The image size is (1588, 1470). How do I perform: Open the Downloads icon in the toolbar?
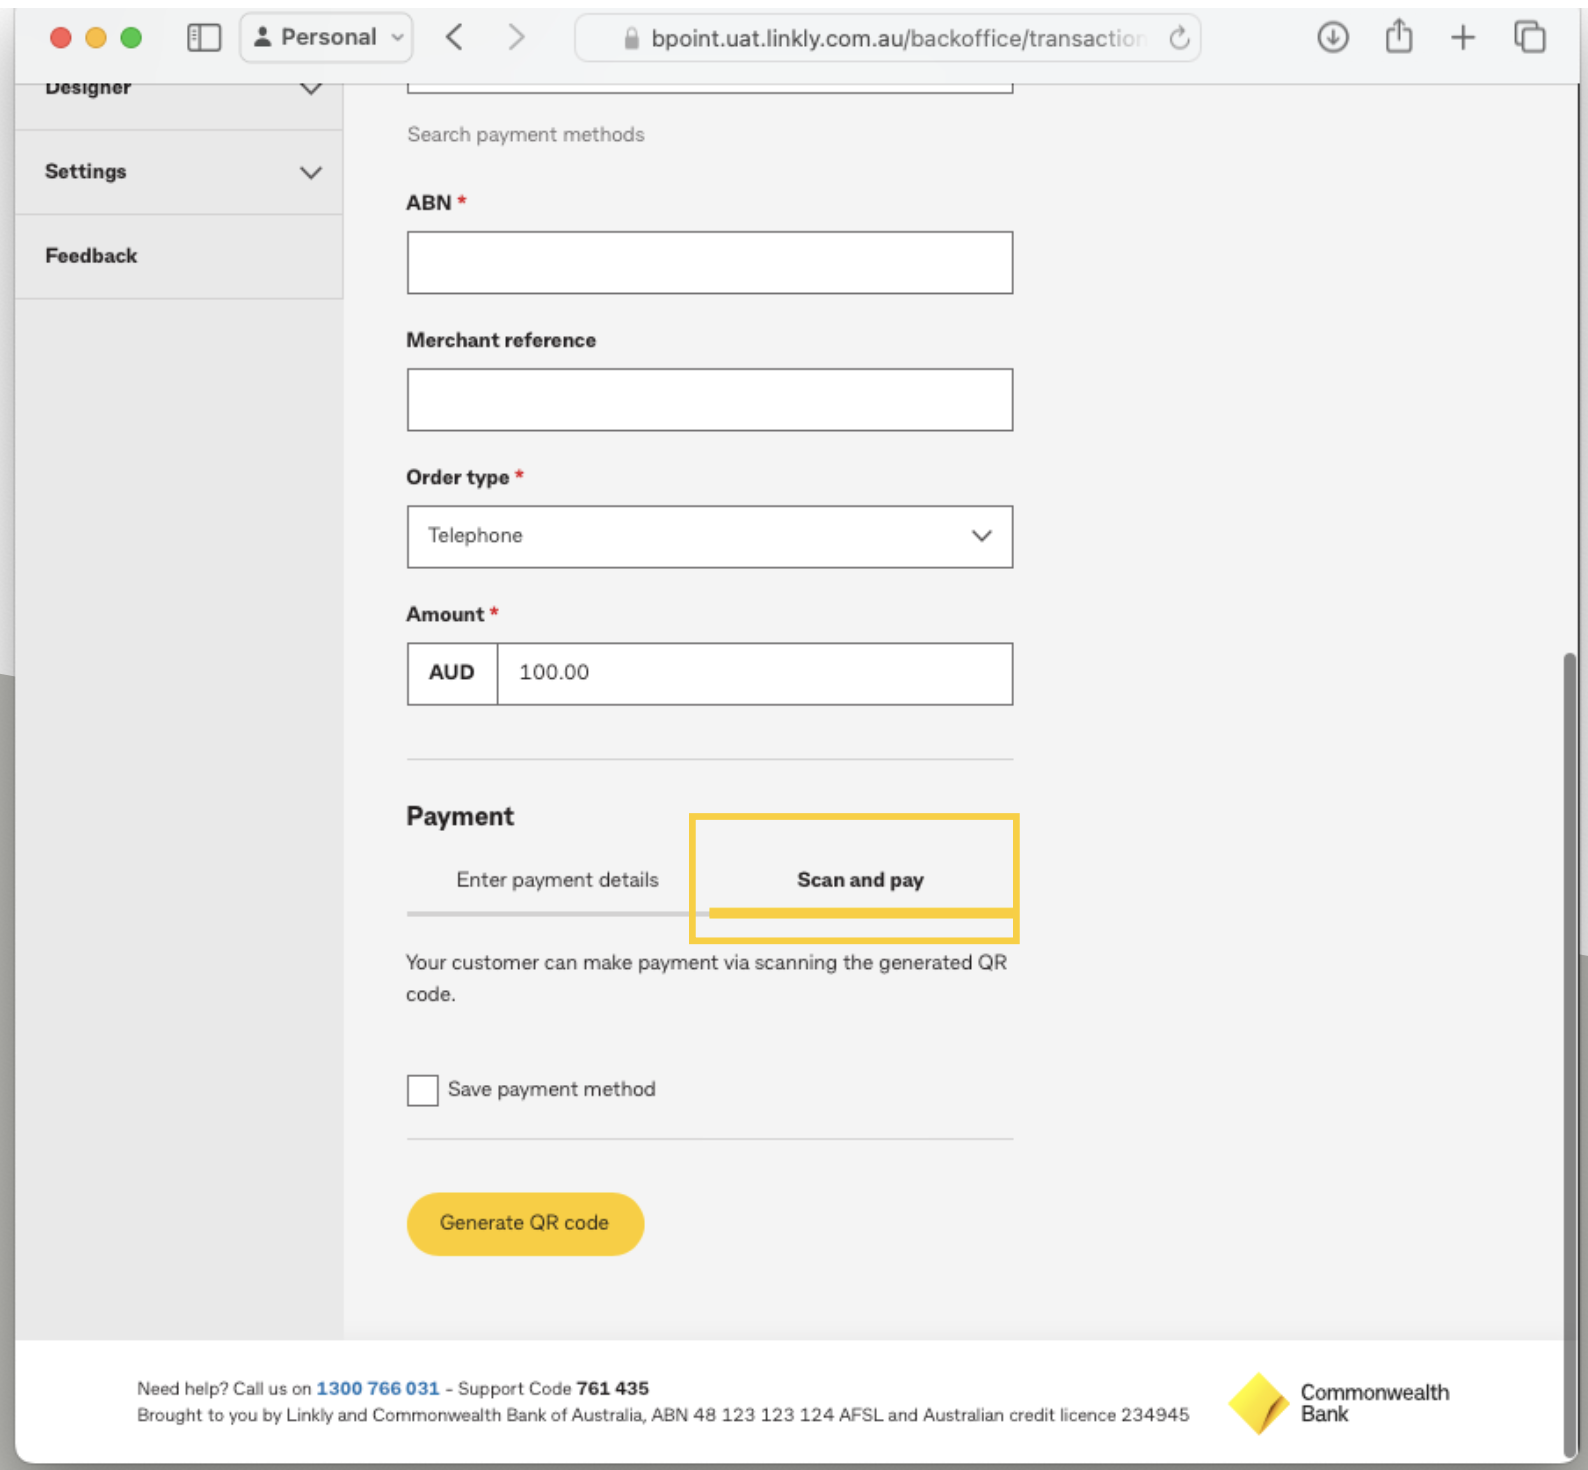[1333, 37]
